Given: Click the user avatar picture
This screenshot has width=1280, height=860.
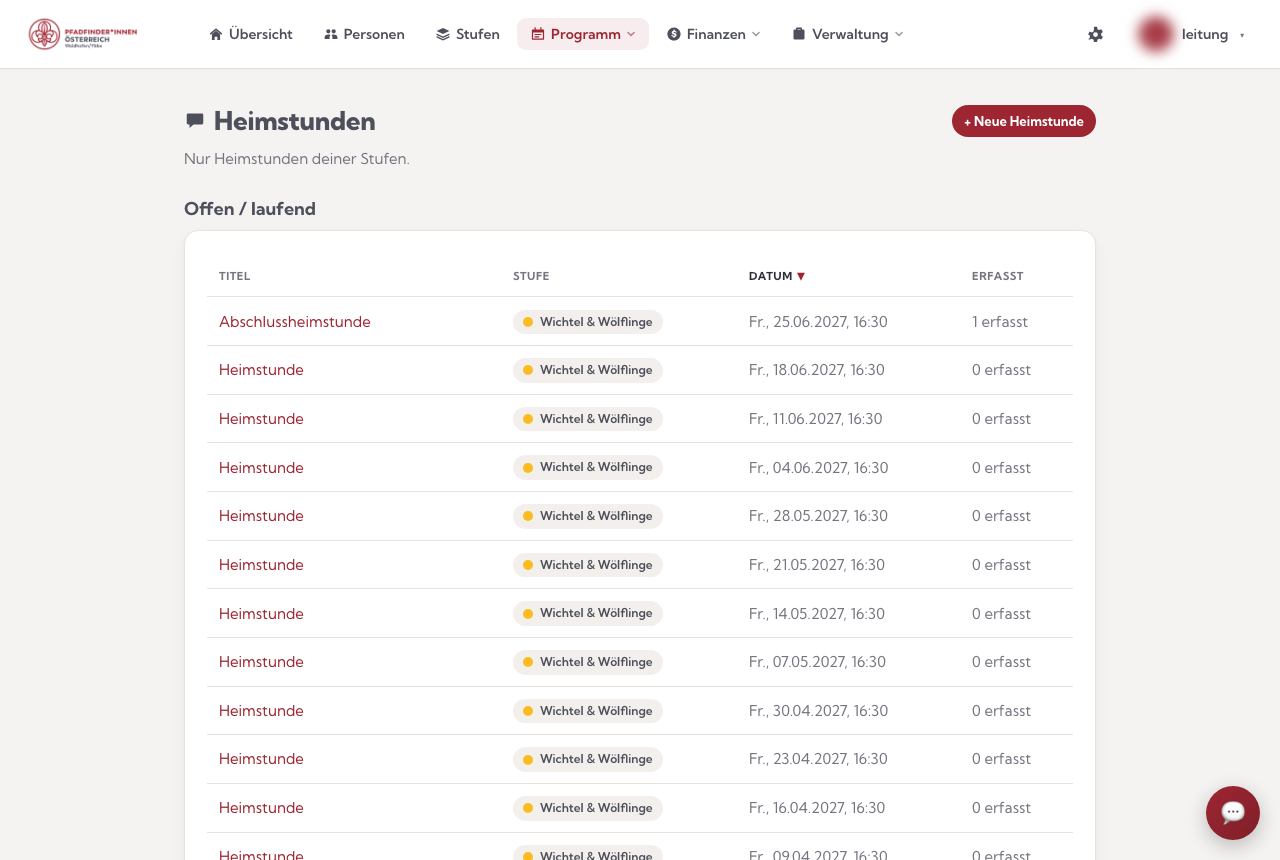Looking at the screenshot, I should click(1155, 34).
